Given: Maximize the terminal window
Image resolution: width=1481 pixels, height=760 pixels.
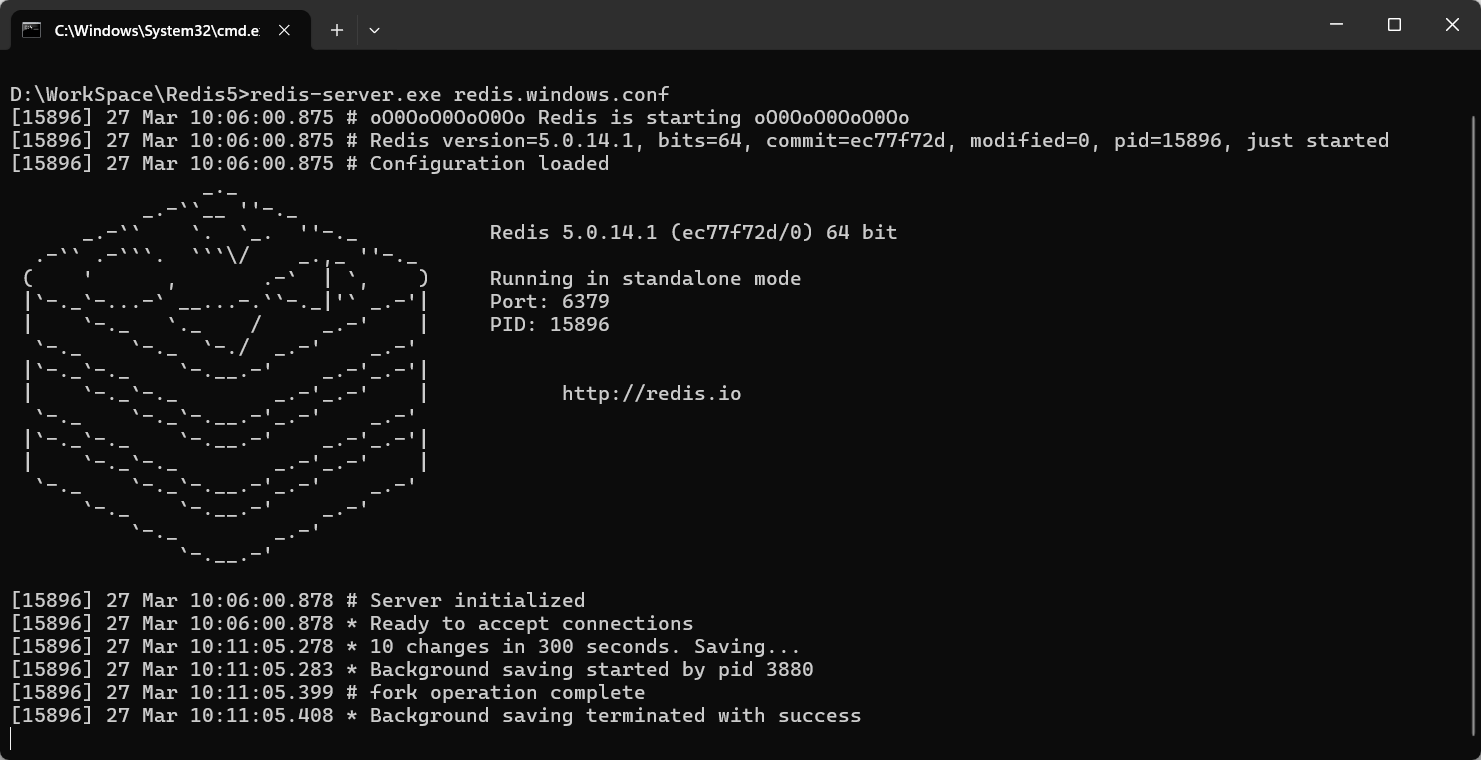Looking at the screenshot, I should (1394, 25).
